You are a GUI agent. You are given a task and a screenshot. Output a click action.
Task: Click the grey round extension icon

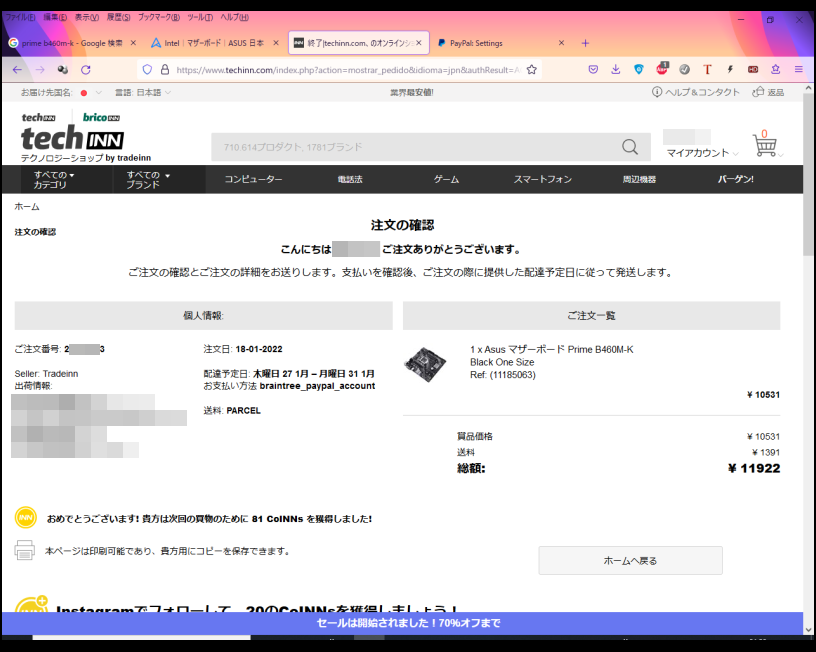tap(684, 70)
